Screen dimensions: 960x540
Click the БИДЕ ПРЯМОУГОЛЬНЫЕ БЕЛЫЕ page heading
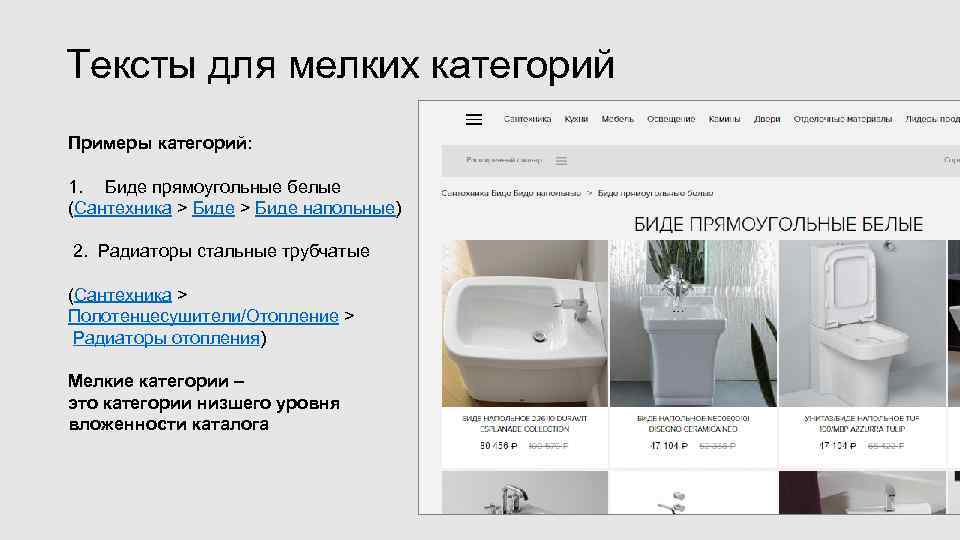click(778, 225)
